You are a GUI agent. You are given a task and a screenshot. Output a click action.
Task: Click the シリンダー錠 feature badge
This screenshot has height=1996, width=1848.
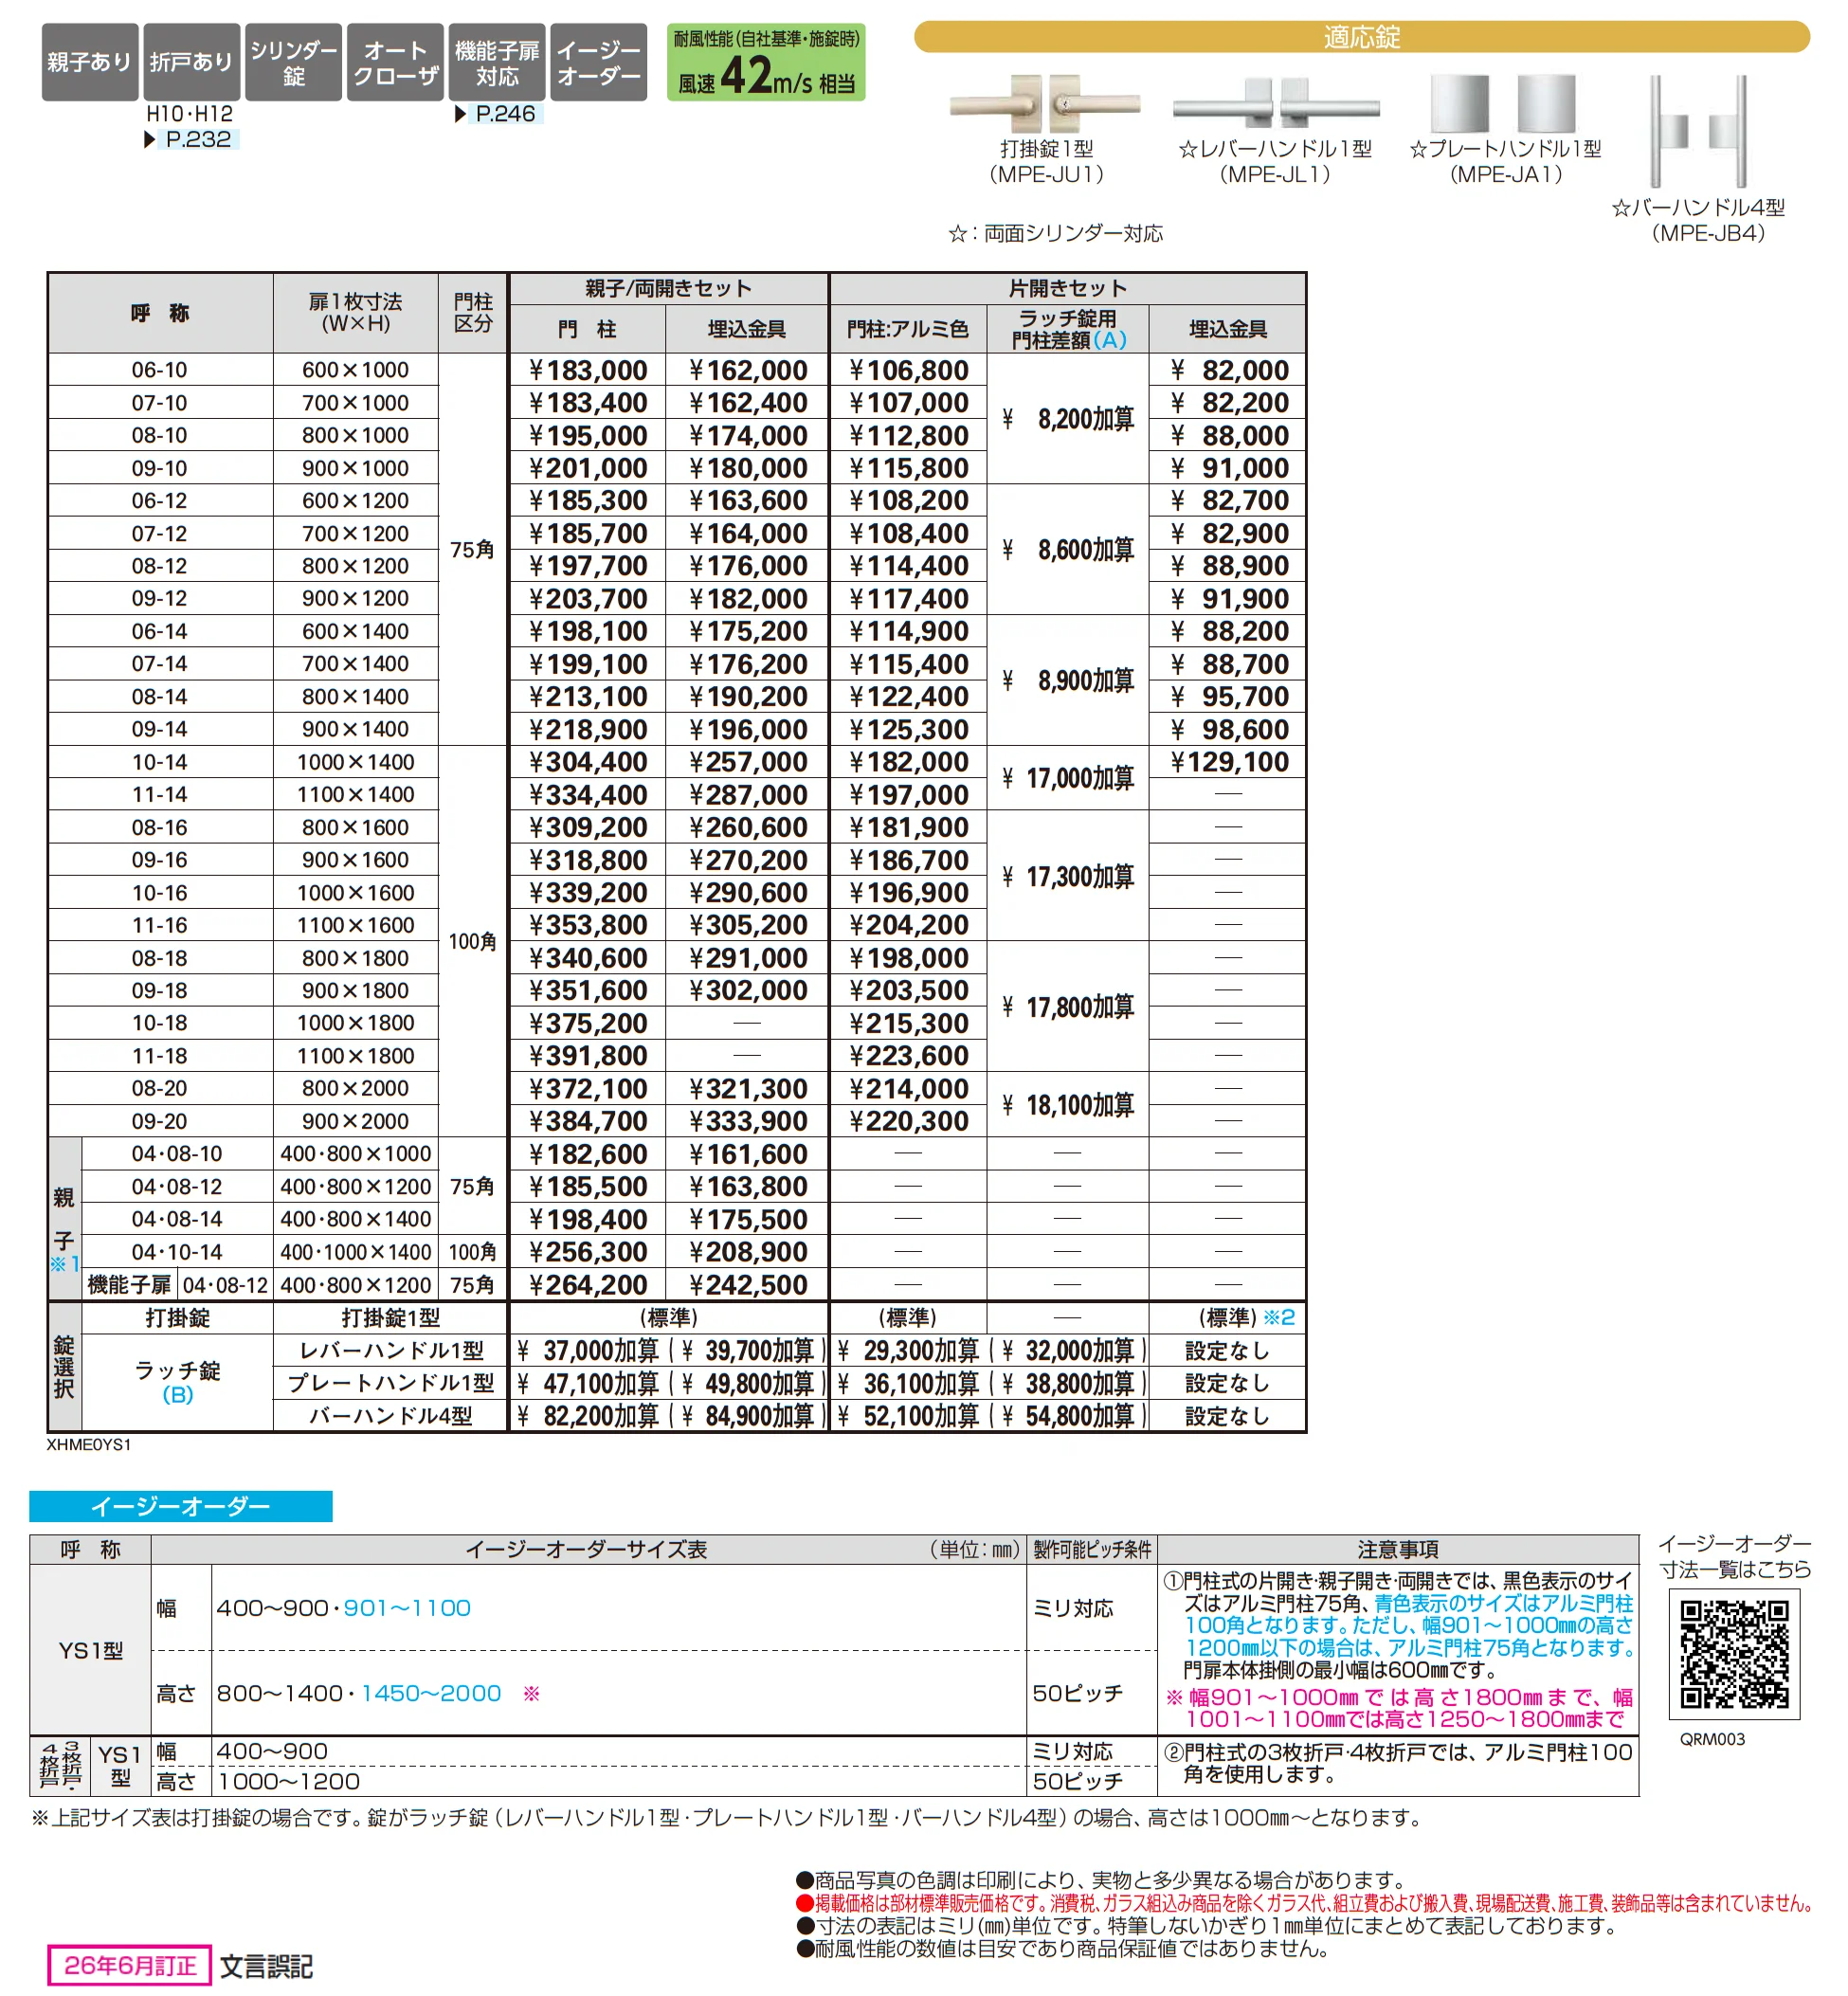pyautogui.click(x=294, y=62)
